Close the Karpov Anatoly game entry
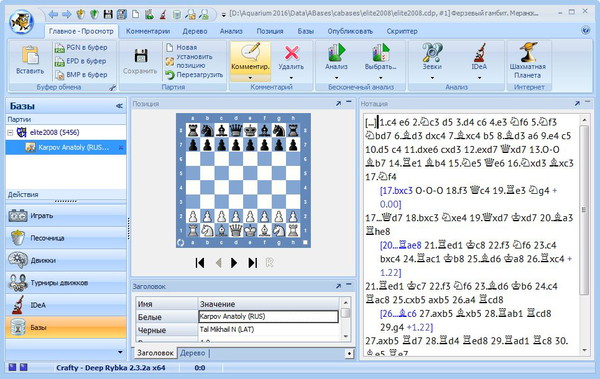This screenshot has width=600, height=379. click(121, 147)
